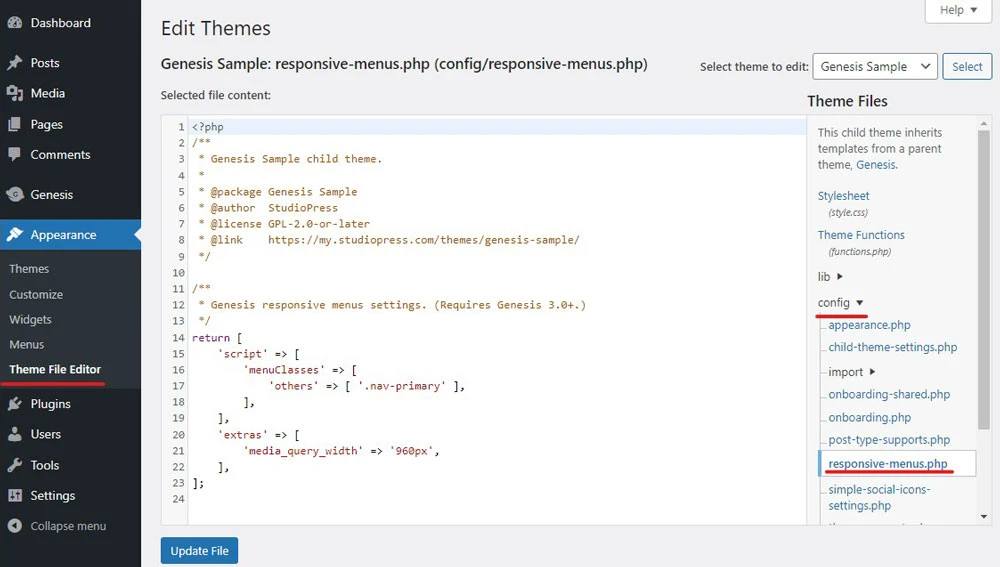This screenshot has width=1000, height=567.
Task: Click the scroll up arrow of file list
Action: point(984,124)
